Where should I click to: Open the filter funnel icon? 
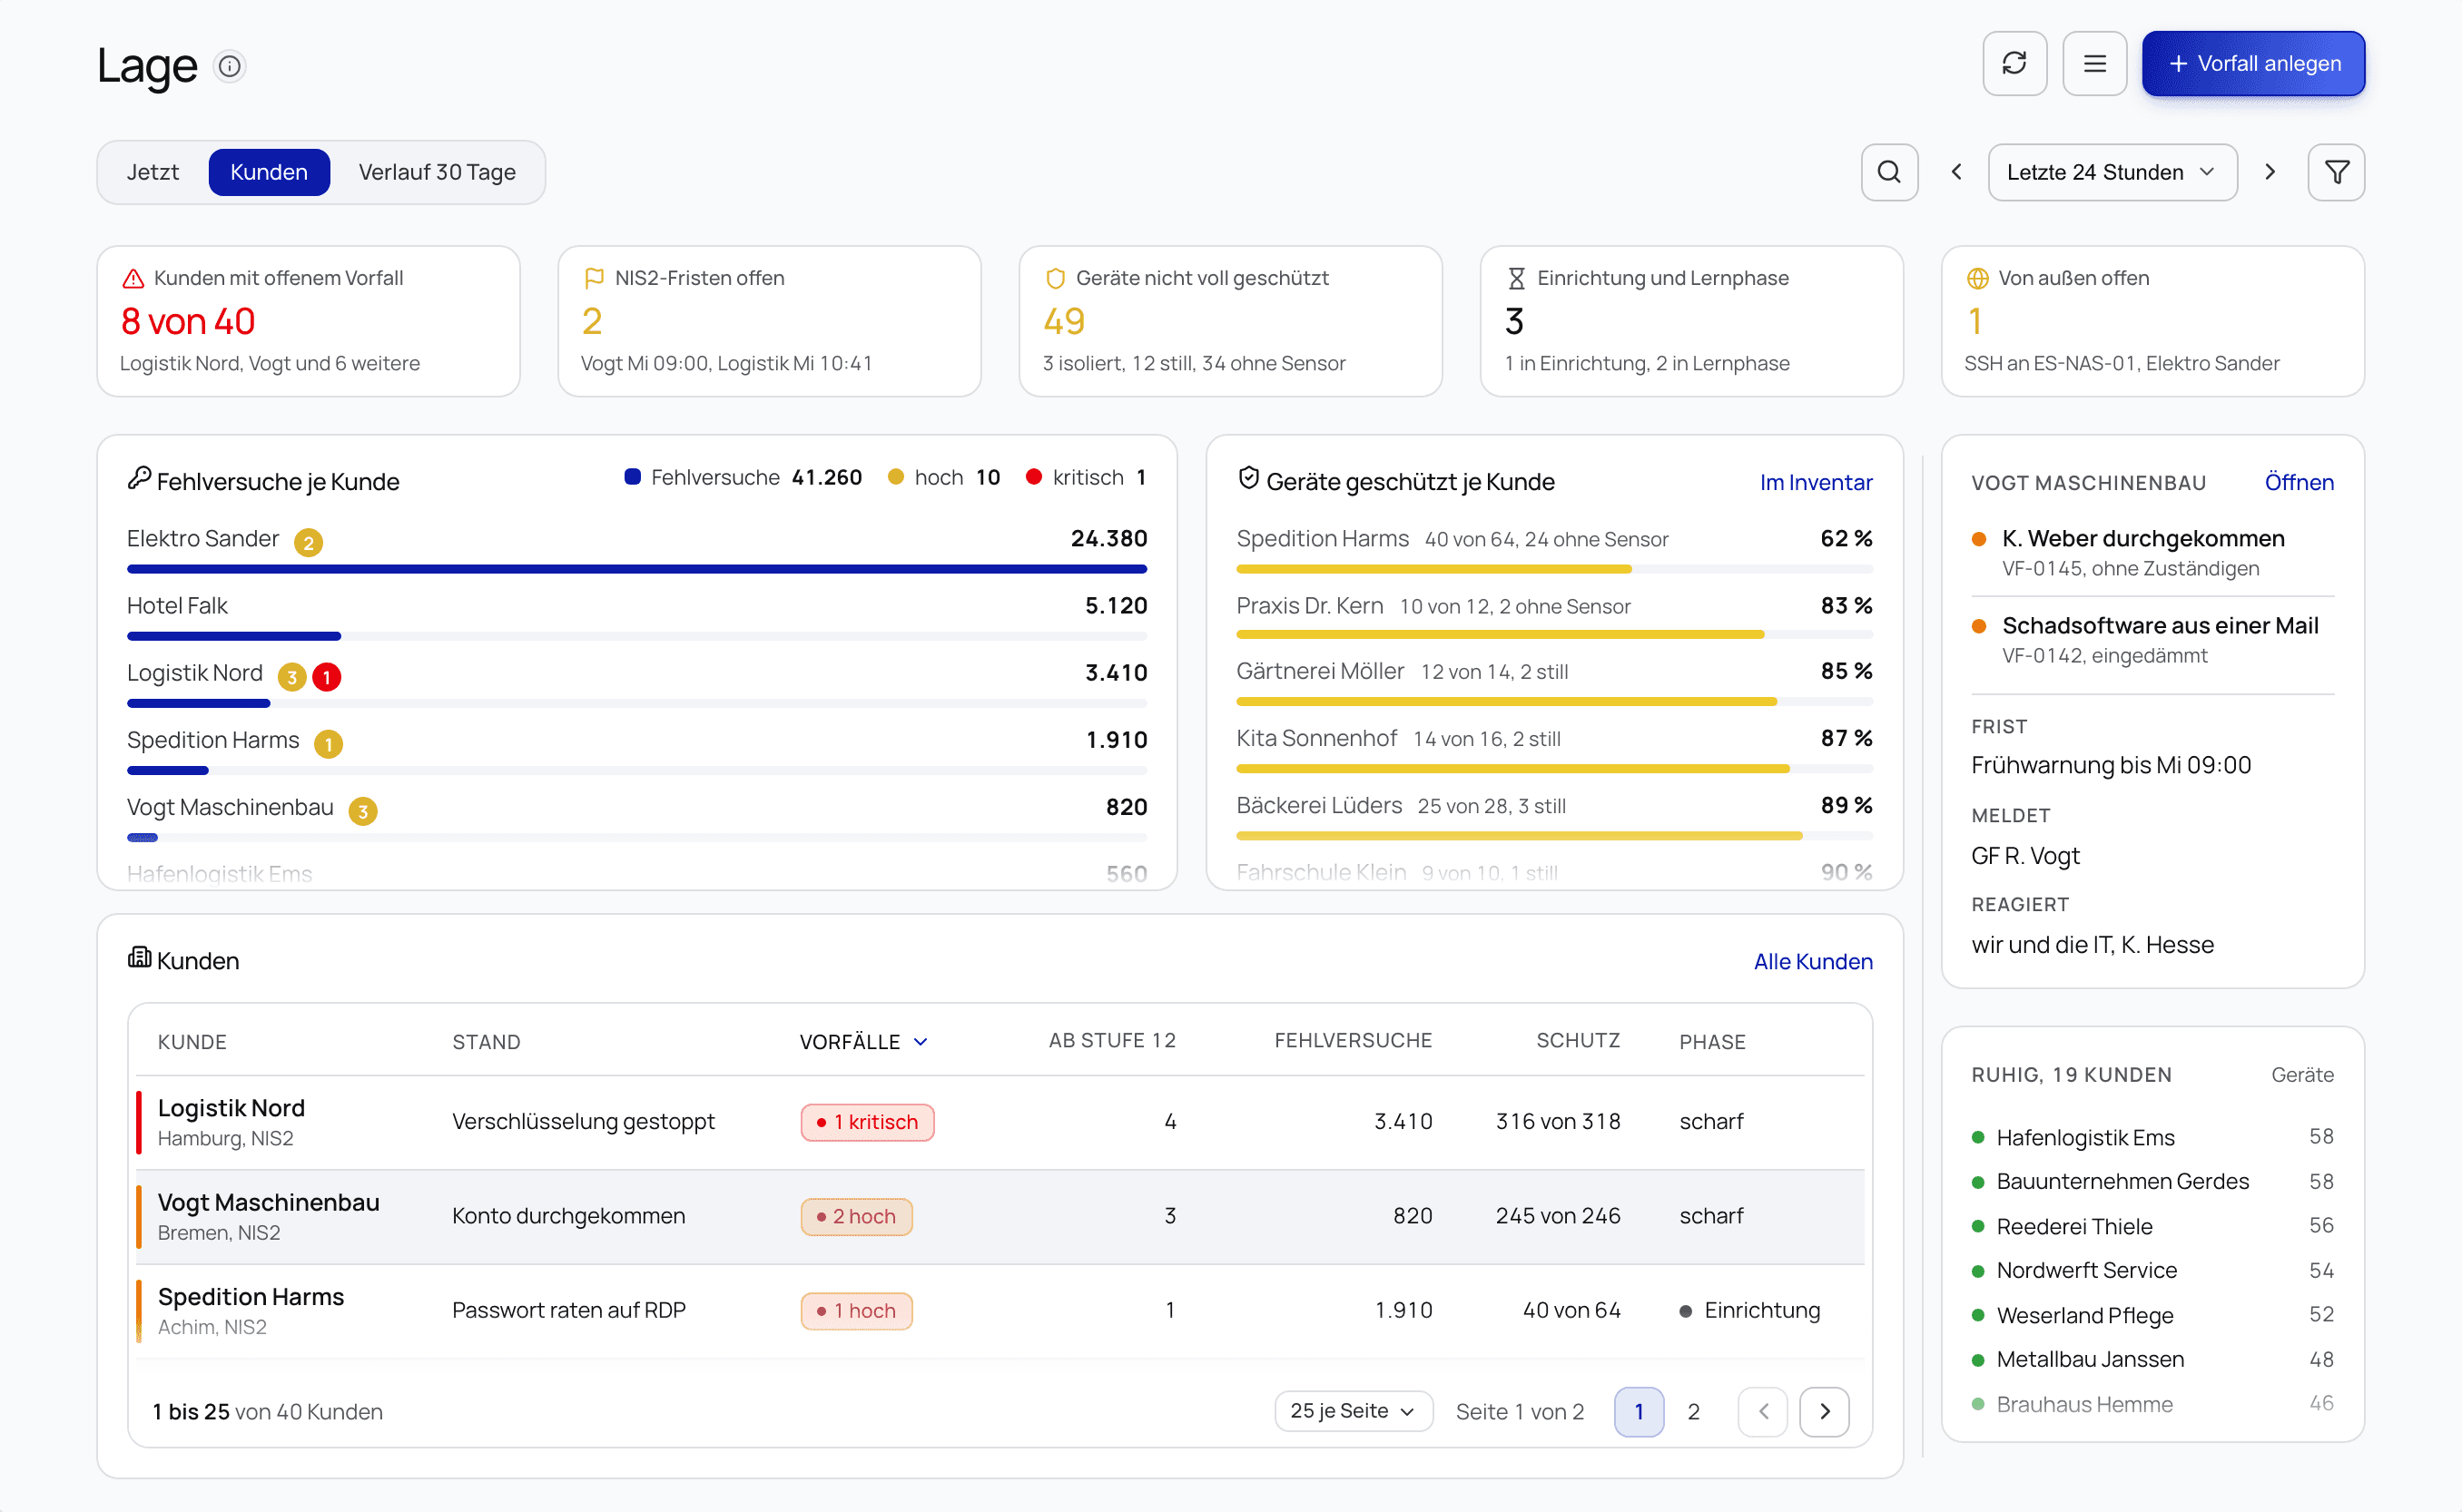[2336, 172]
